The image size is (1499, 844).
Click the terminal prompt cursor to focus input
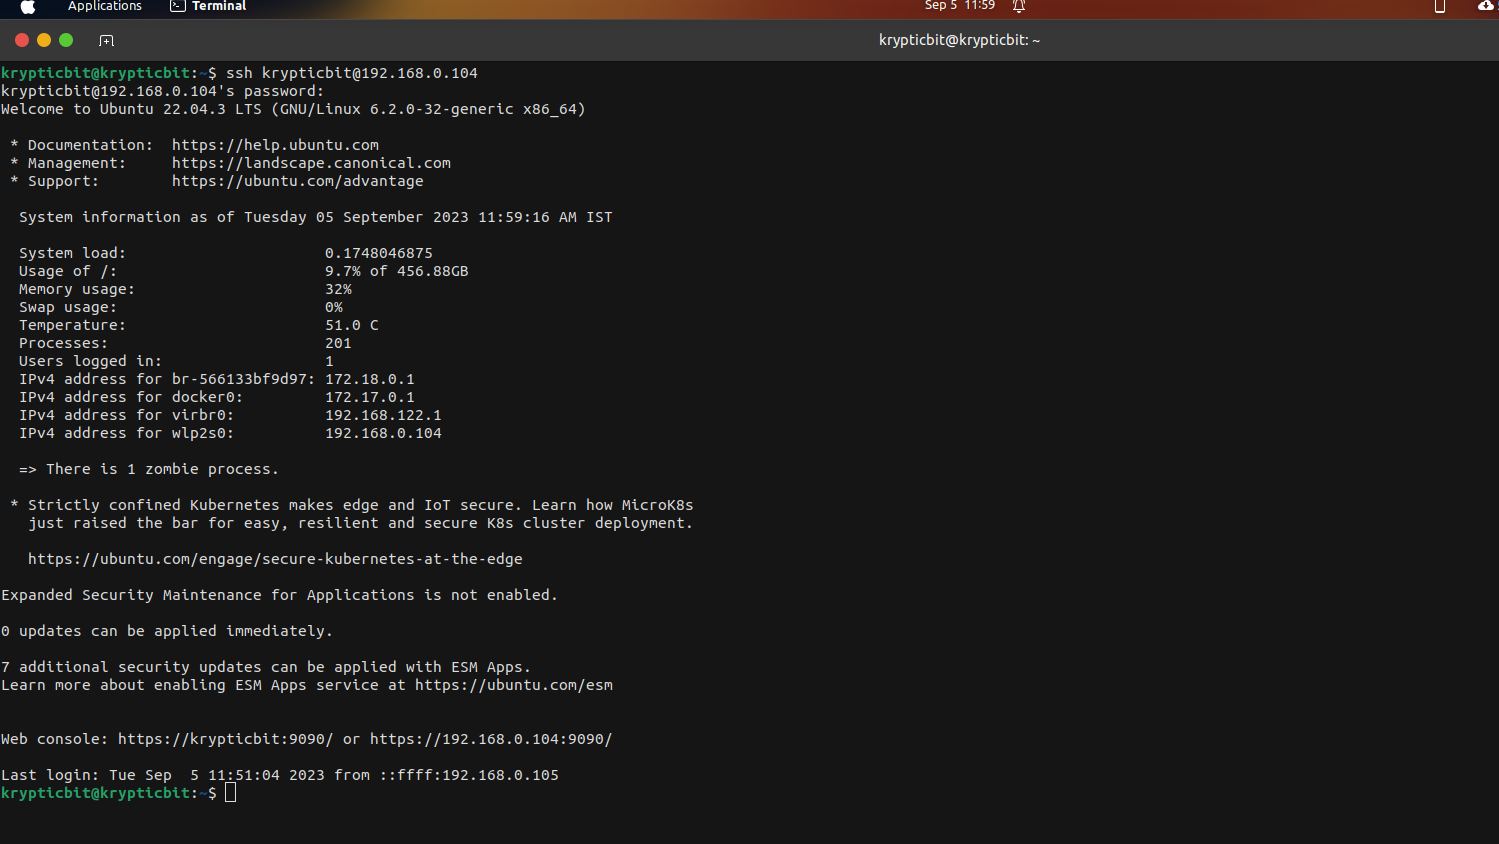[x=230, y=791]
